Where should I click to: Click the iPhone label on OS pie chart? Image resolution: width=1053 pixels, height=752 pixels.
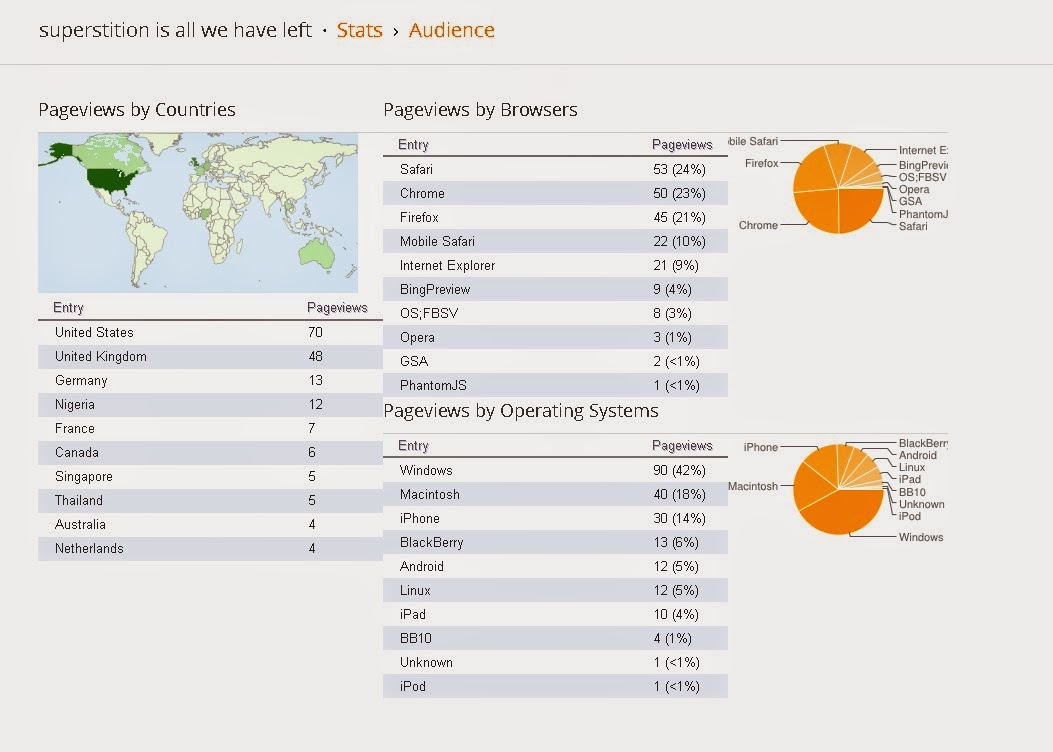[x=760, y=447]
